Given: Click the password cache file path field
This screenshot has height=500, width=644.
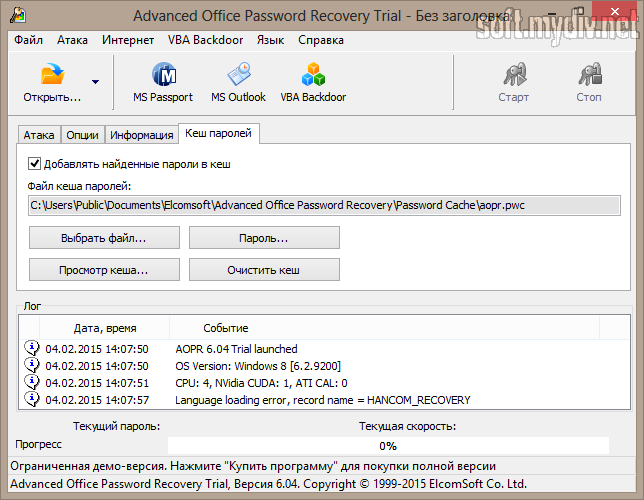Looking at the screenshot, I should pyautogui.click(x=324, y=205).
